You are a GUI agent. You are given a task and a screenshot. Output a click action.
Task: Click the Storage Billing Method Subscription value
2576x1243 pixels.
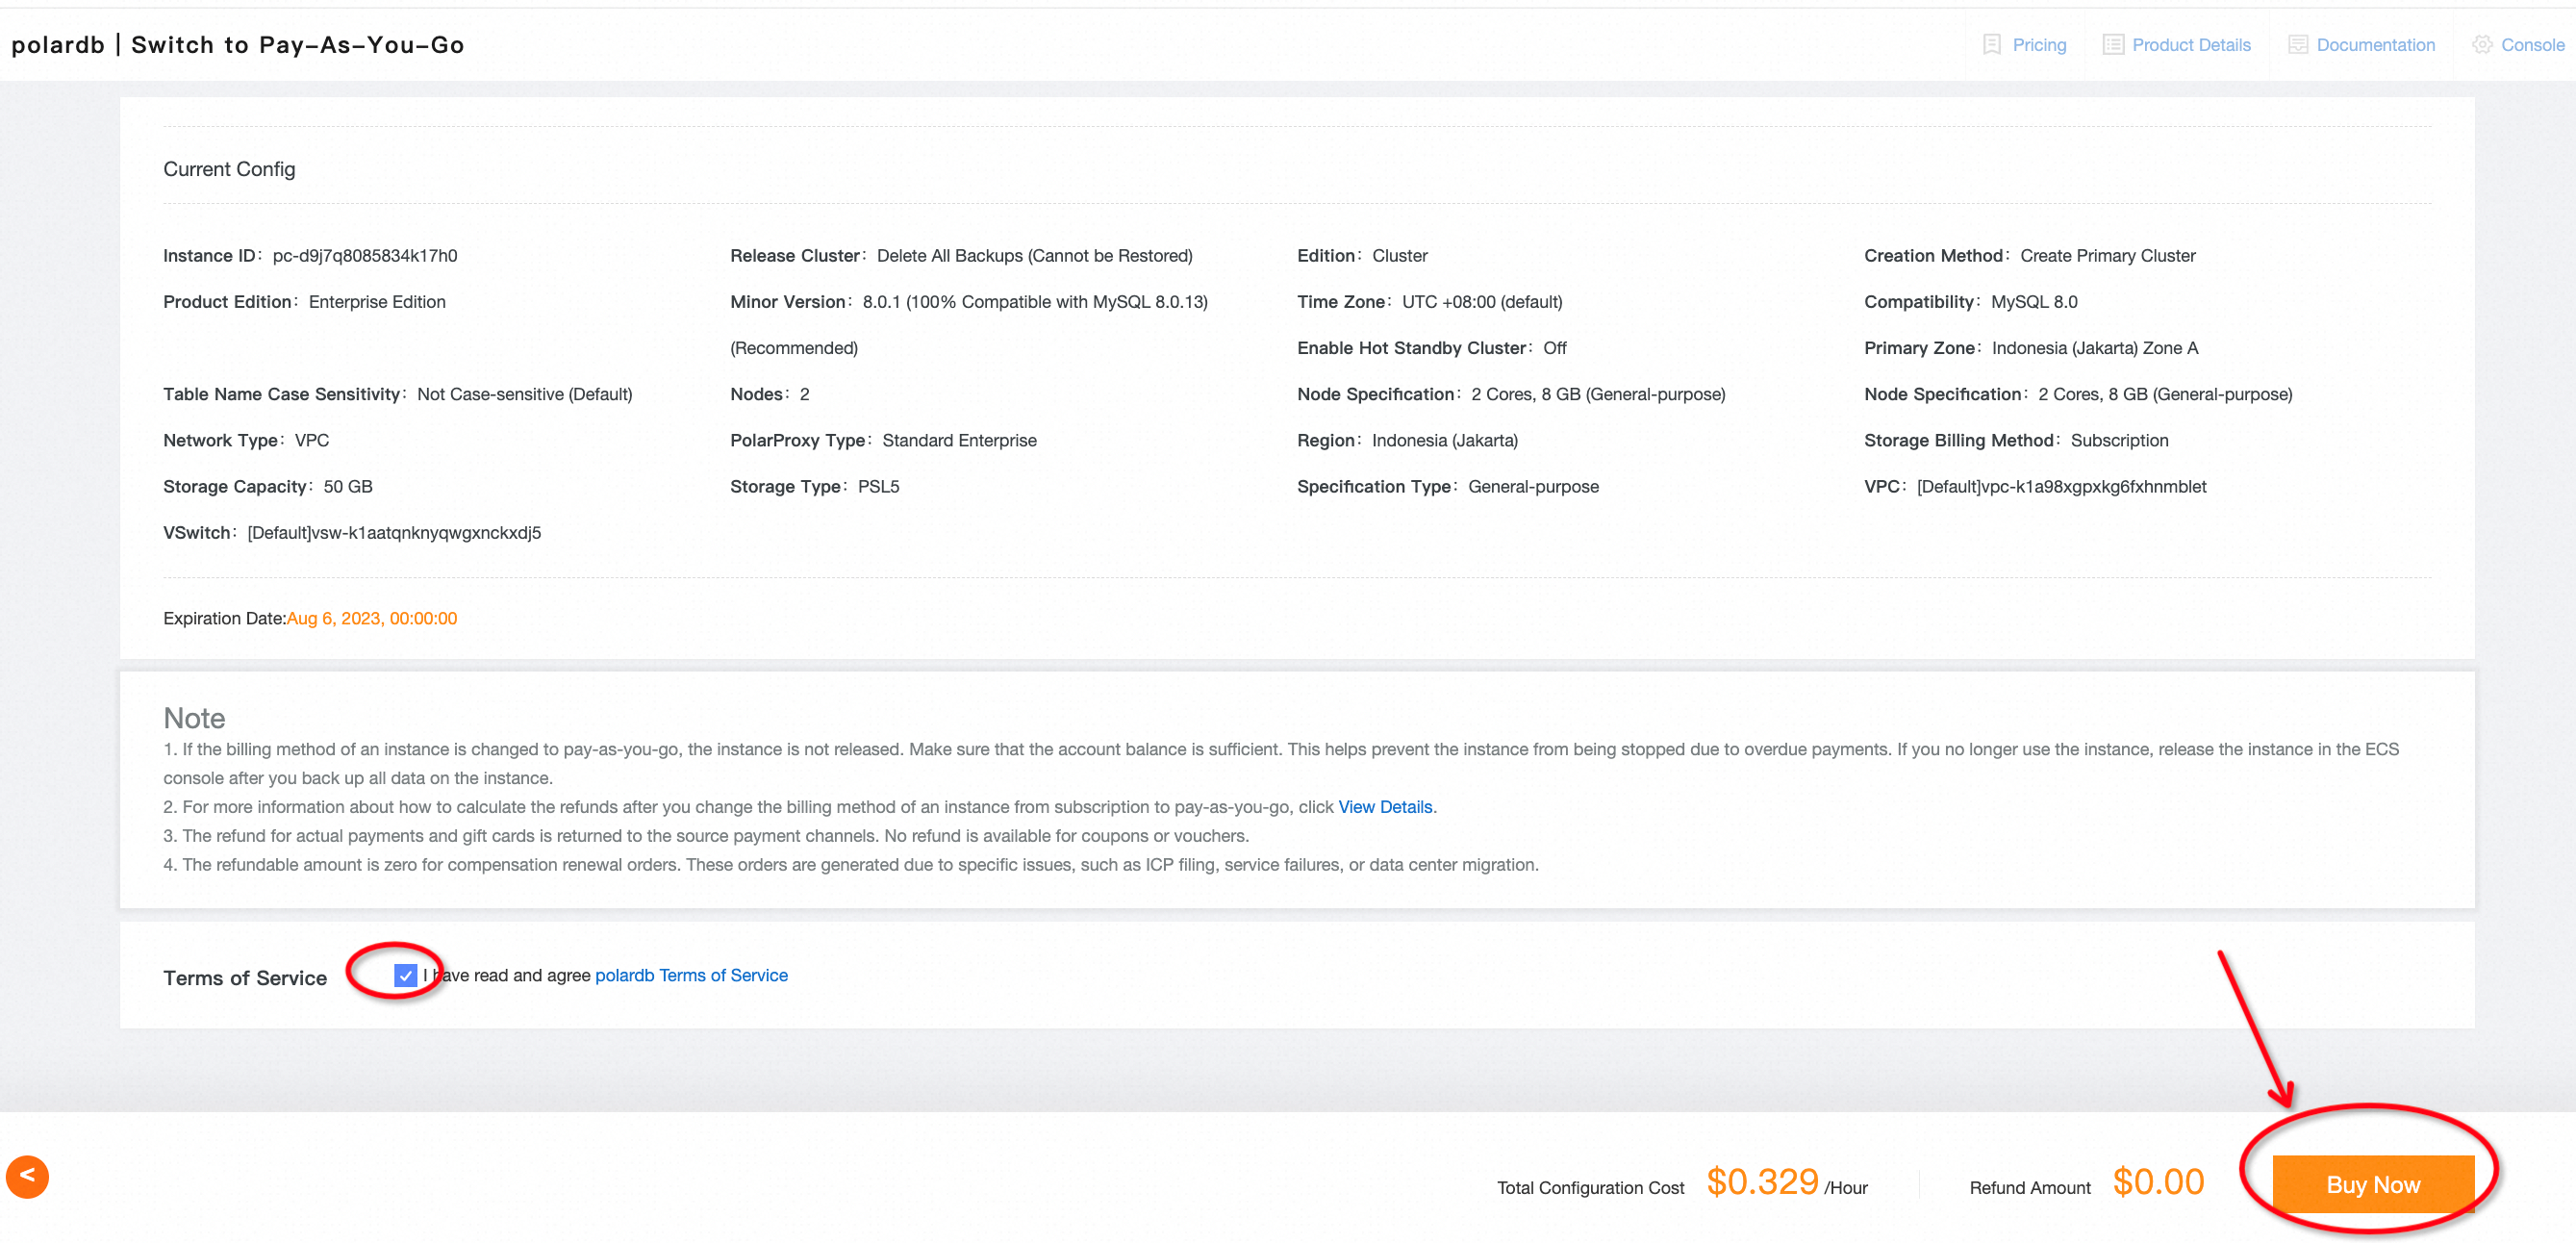click(x=2119, y=441)
